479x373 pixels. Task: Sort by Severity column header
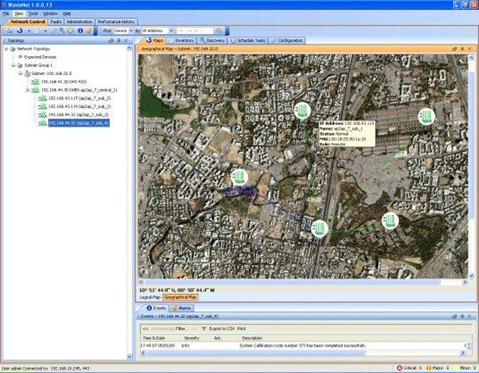(191, 338)
